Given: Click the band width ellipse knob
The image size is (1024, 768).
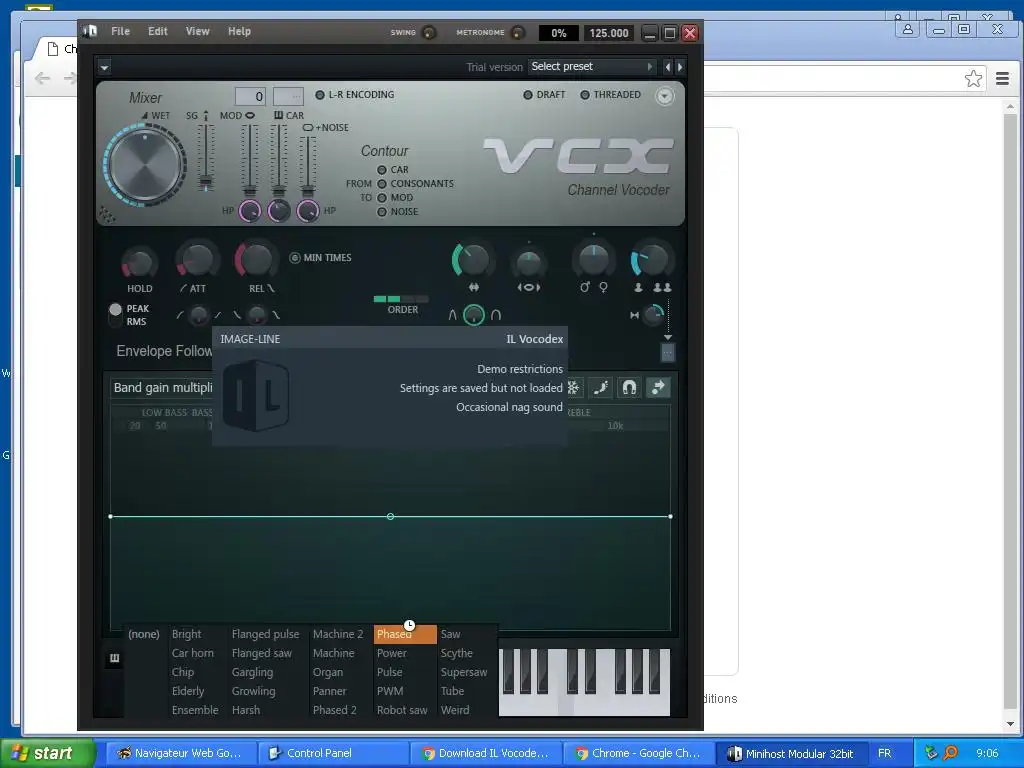Looking at the screenshot, I should (x=528, y=263).
